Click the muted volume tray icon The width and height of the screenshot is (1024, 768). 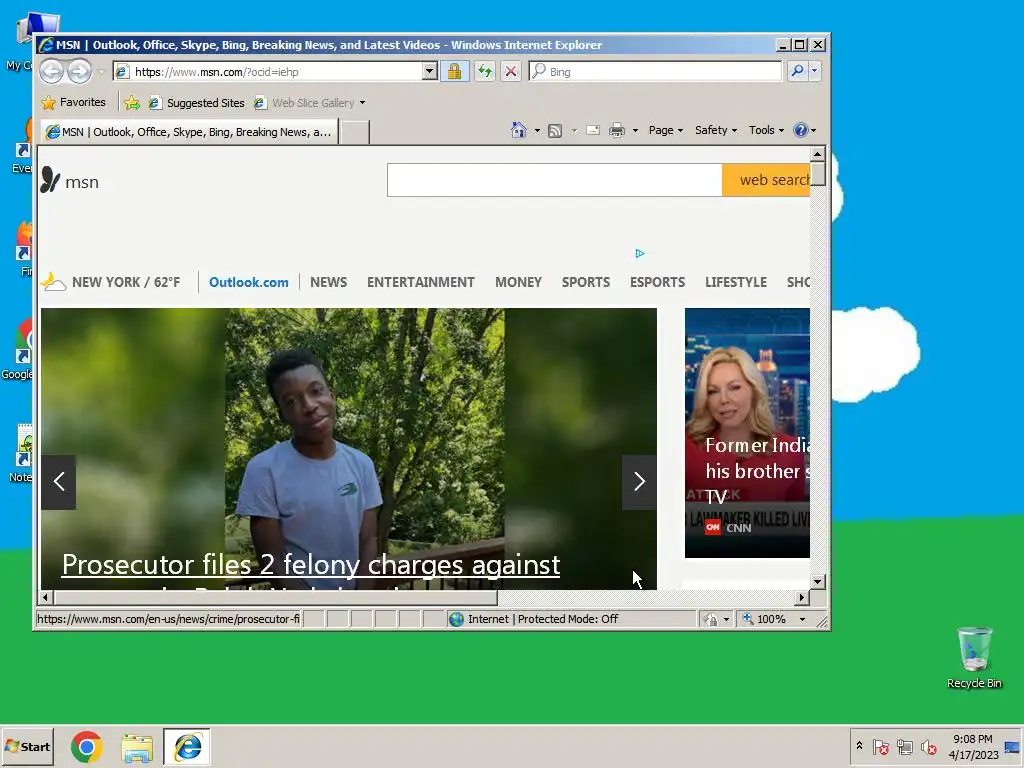(x=929, y=746)
